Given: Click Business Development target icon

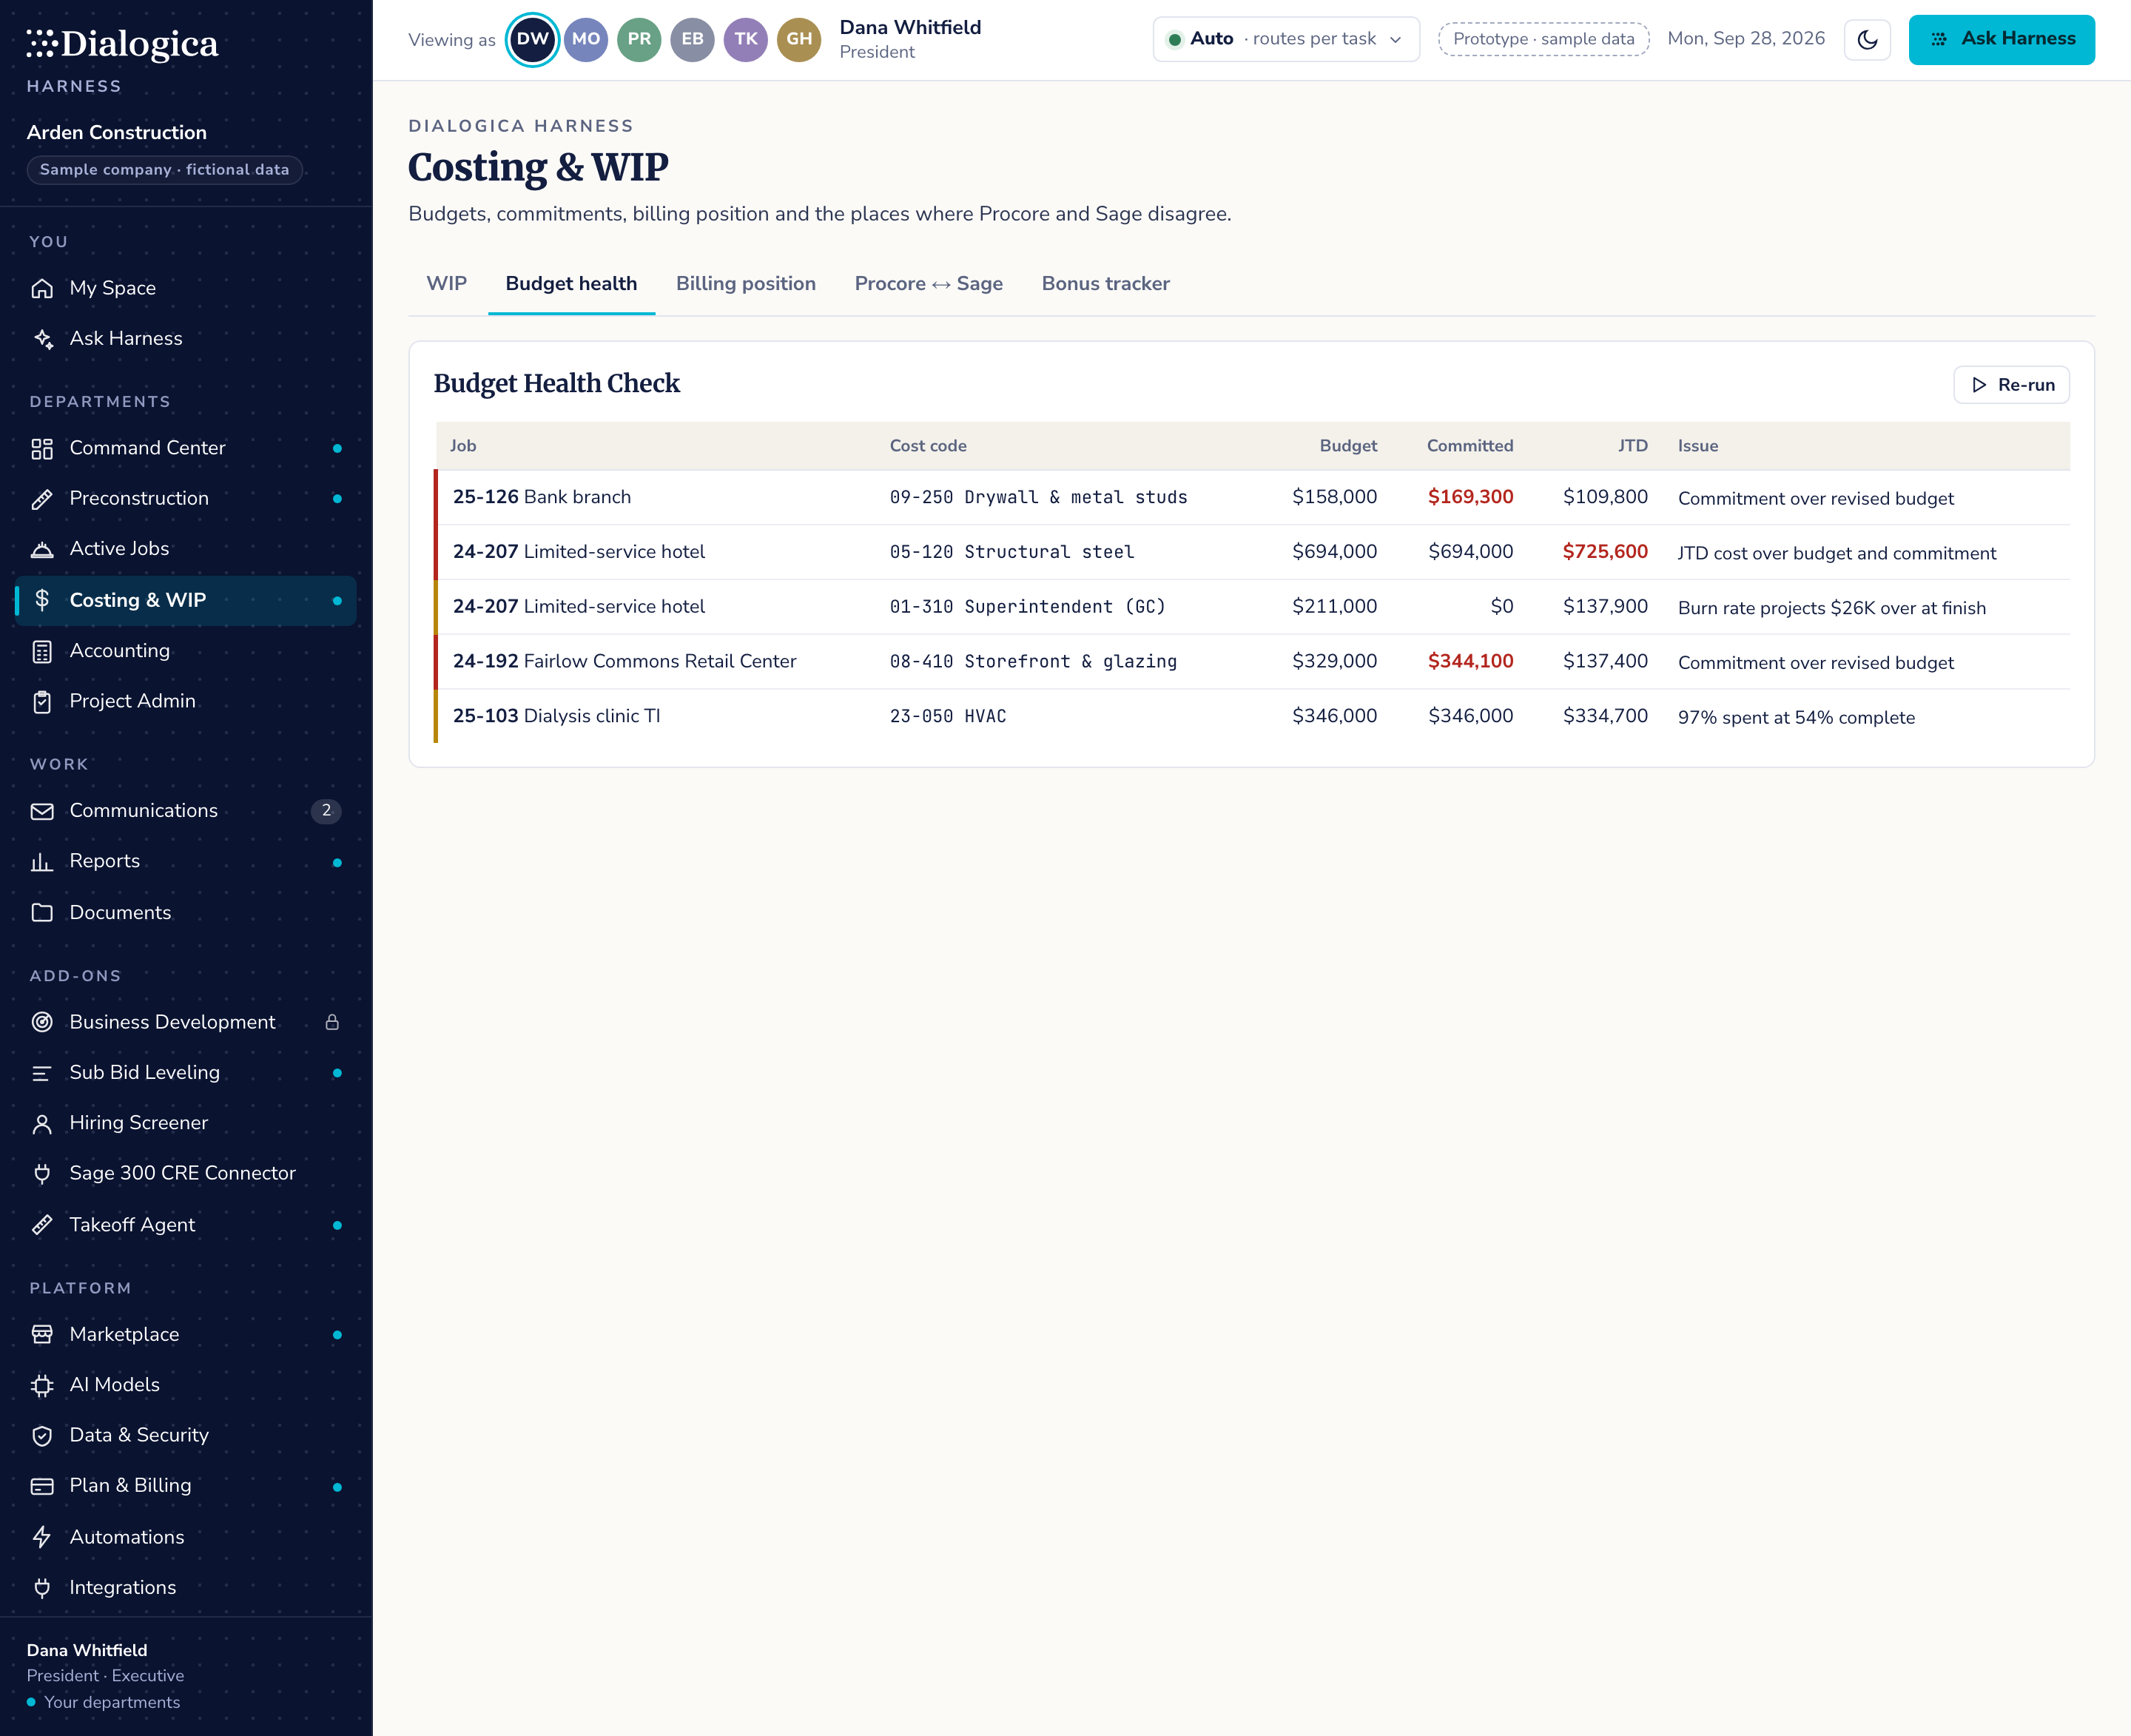Looking at the screenshot, I should pyautogui.click(x=42, y=1022).
